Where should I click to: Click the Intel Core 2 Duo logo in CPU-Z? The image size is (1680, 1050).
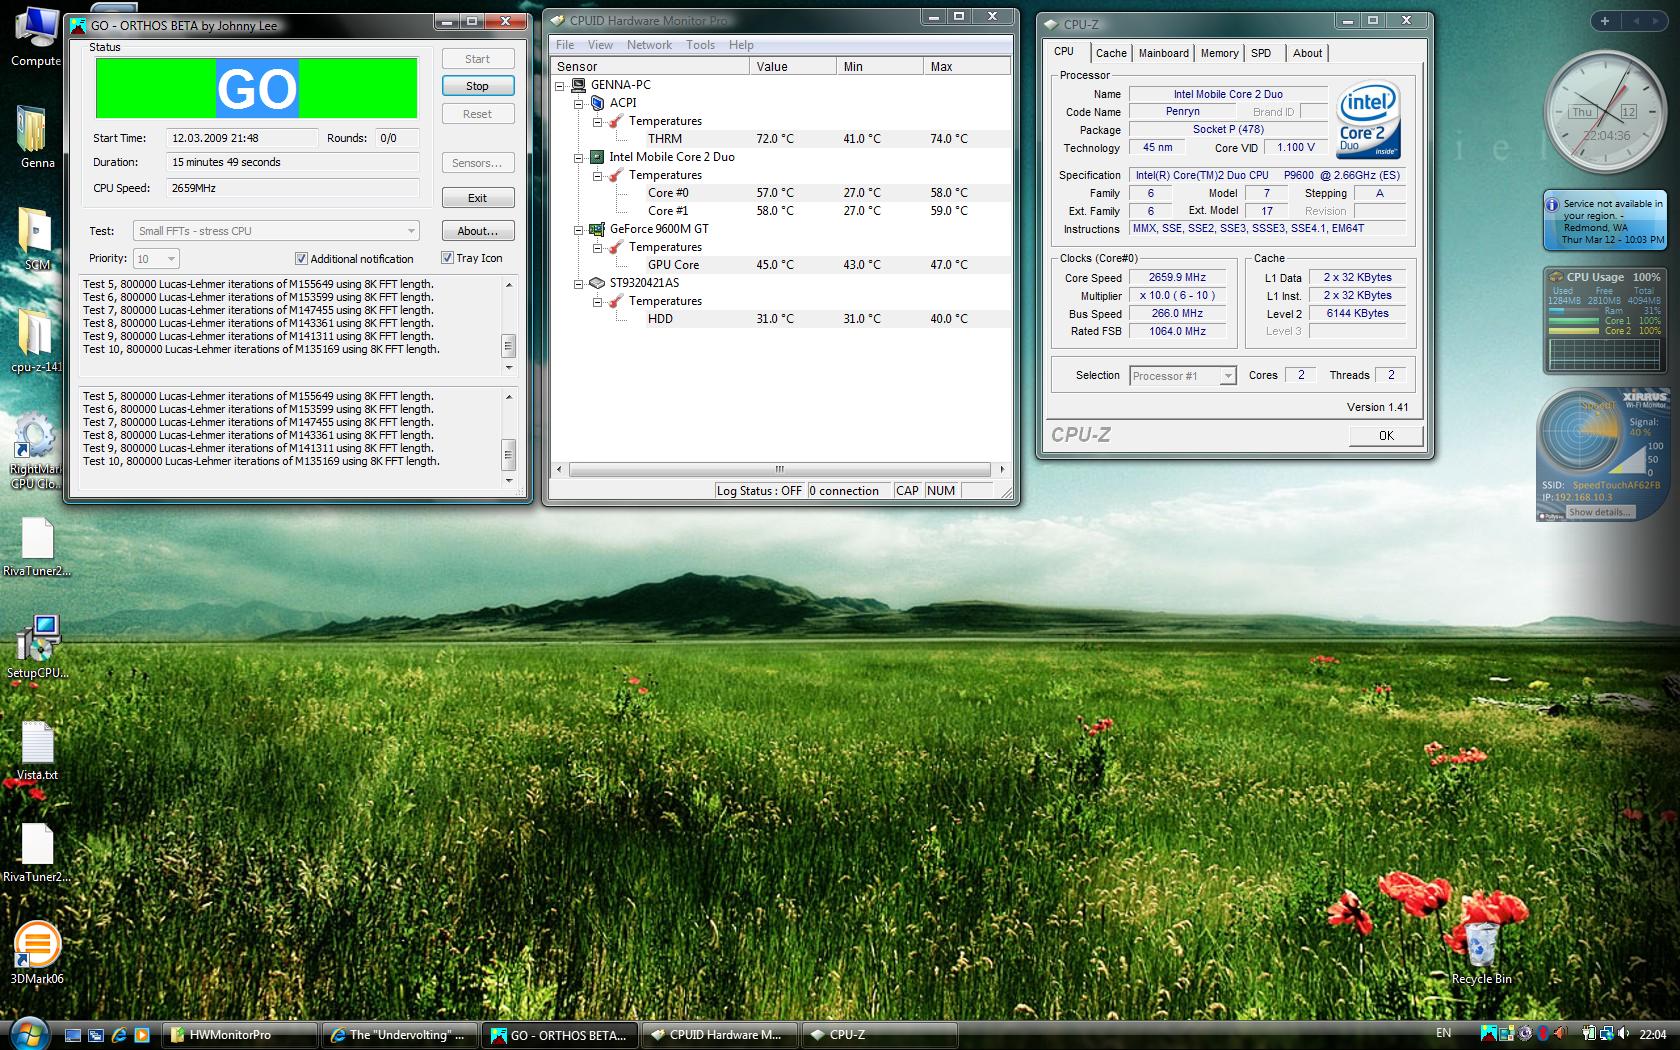pos(1368,121)
